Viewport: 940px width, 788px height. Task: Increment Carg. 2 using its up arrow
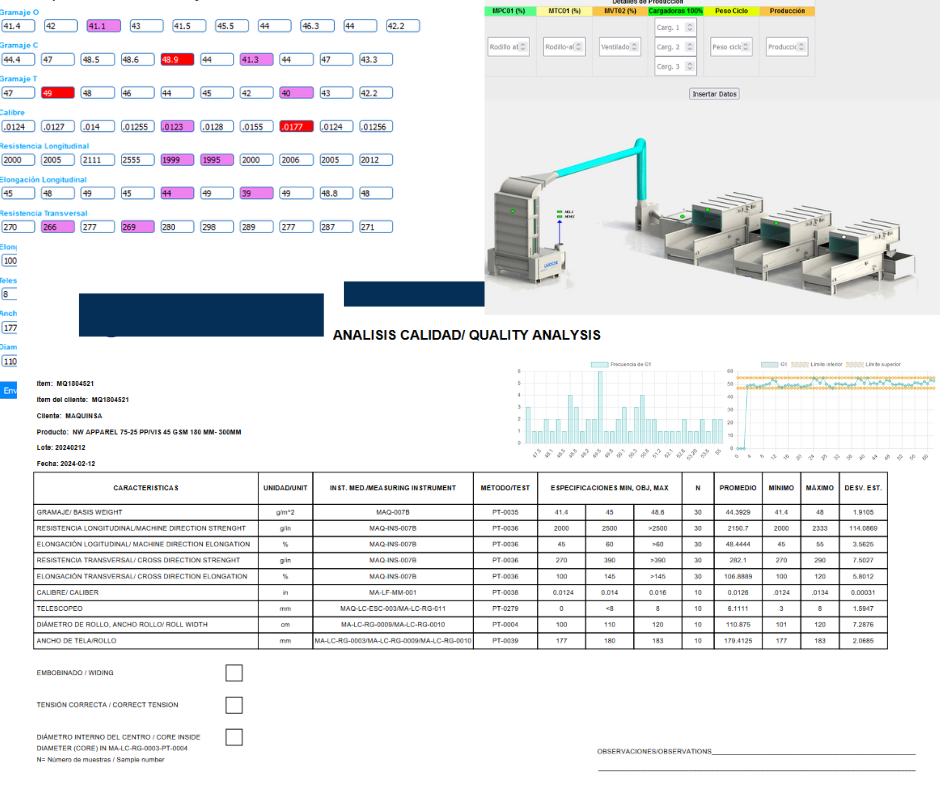pyautogui.click(x=691, y=43)
